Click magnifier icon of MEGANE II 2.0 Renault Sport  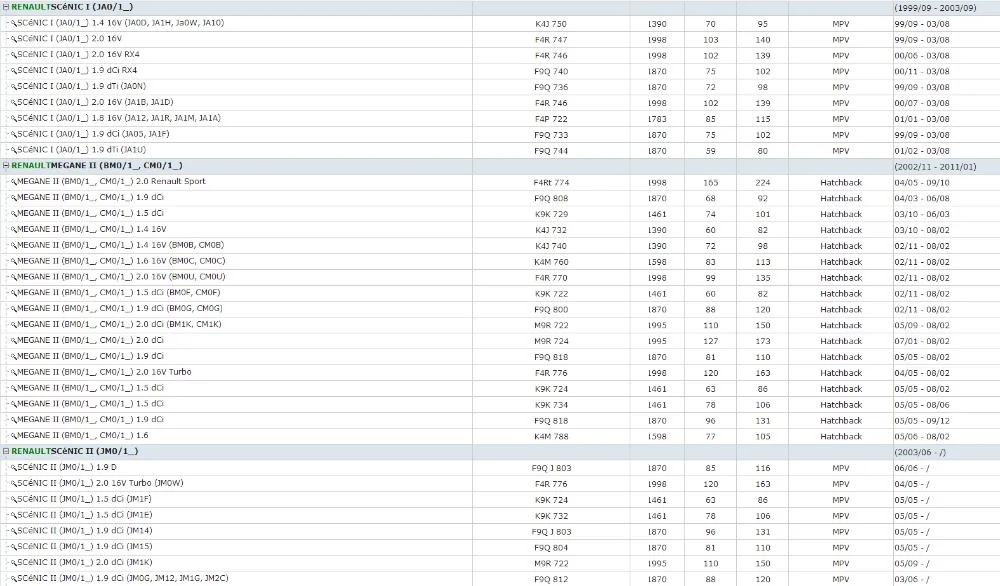pos(13,182)
